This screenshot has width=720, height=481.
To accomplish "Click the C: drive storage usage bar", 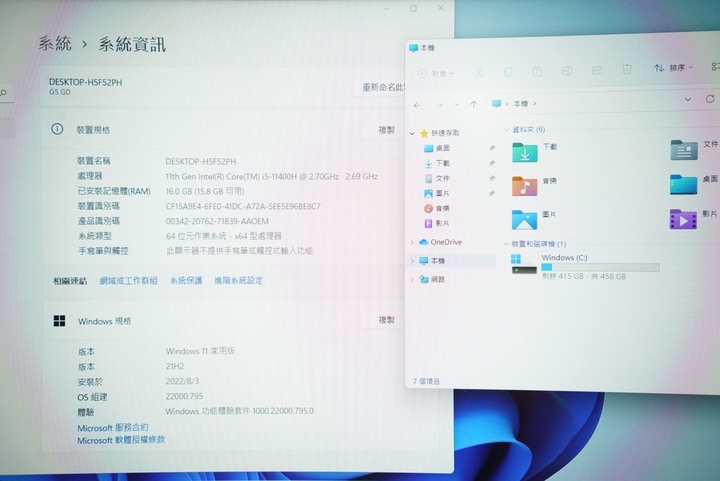I will pos(600,268).
